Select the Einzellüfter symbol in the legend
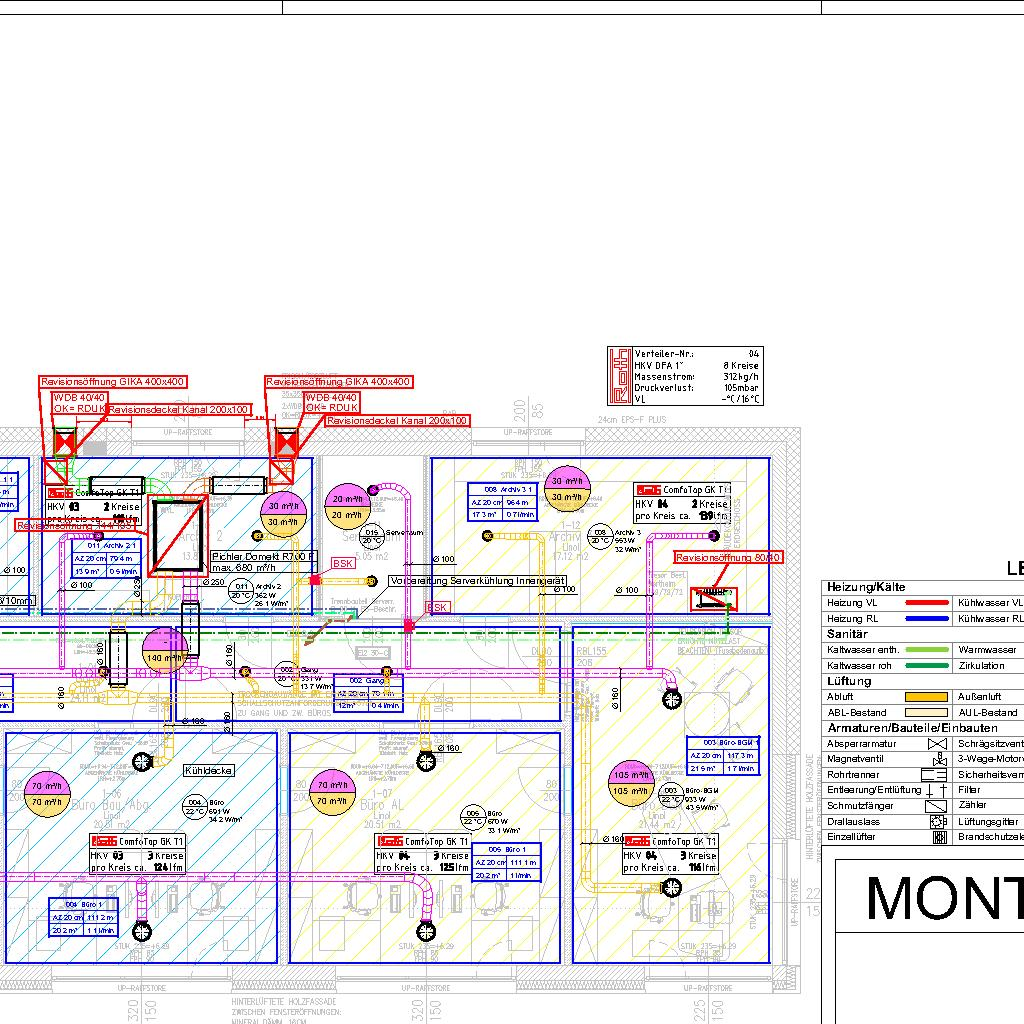 (938, 837)
